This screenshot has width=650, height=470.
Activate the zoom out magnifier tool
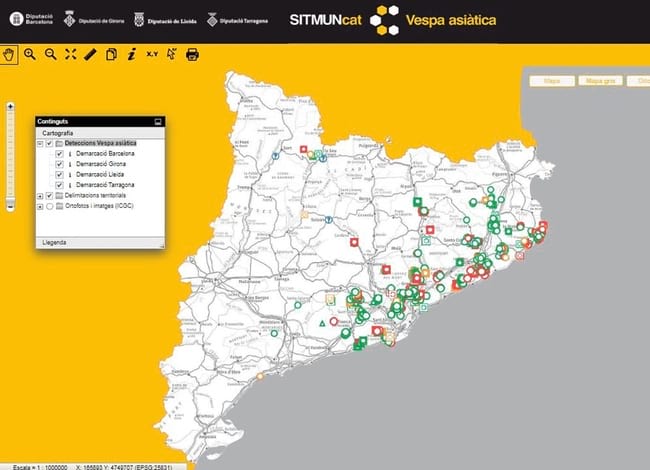[51, 54]
